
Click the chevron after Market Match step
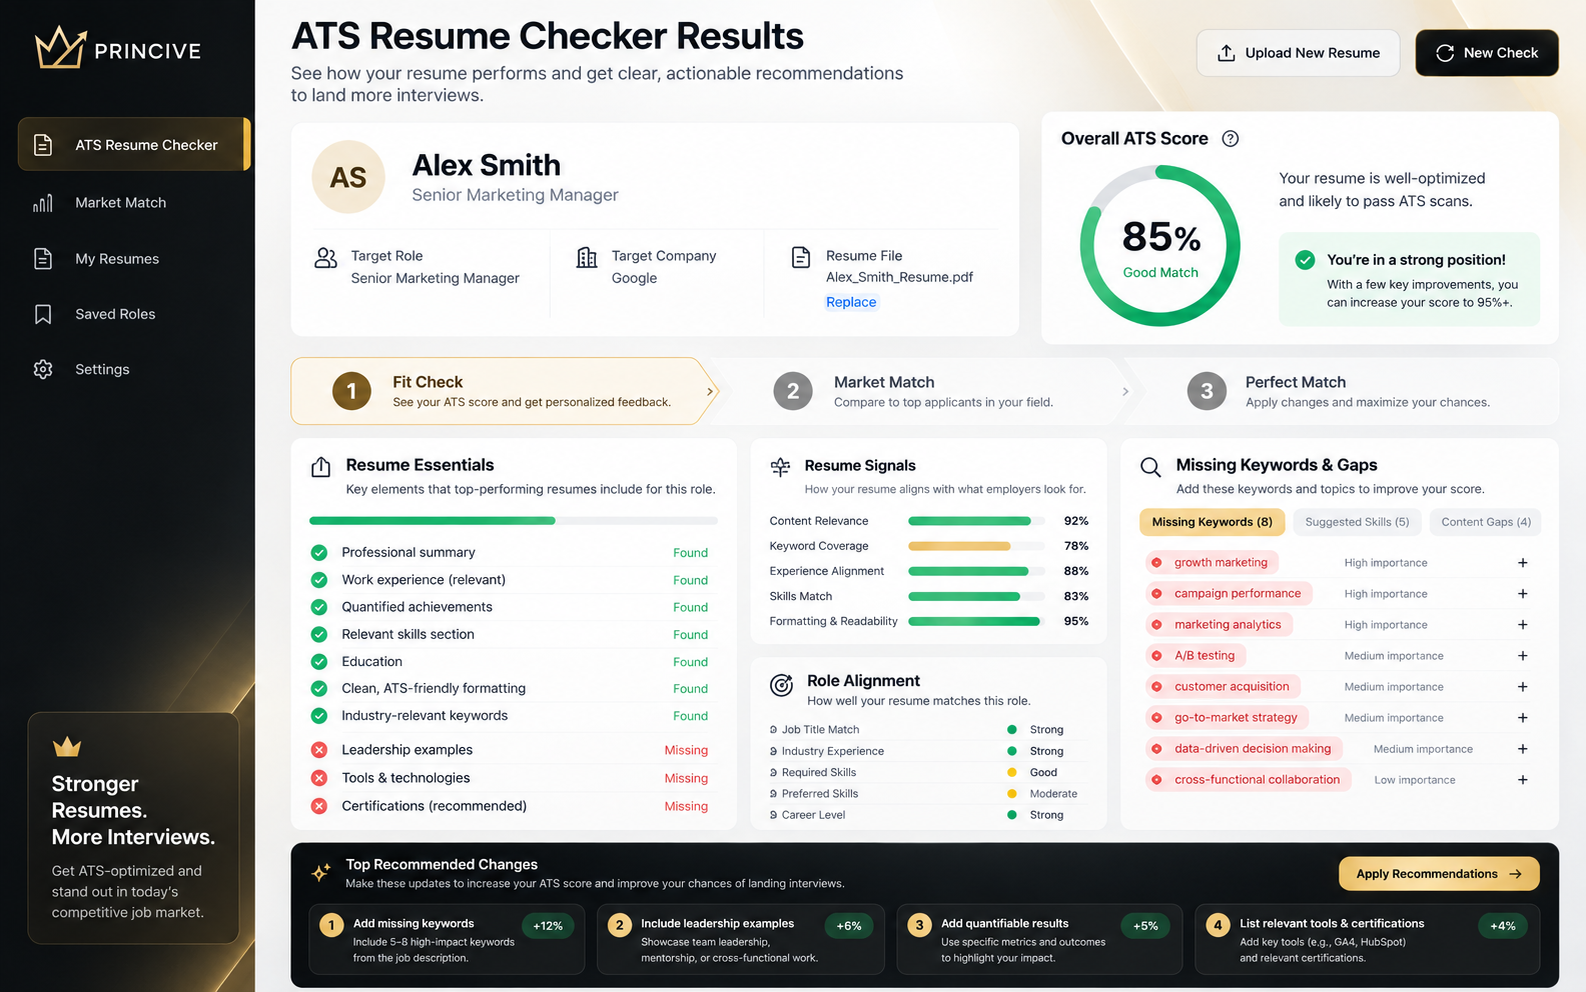[x=1125, y=391]
